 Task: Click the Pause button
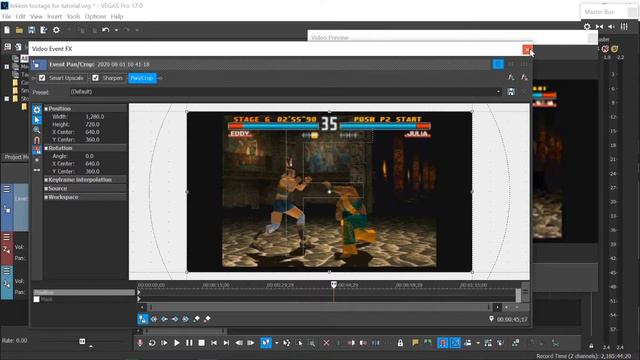click(189, 343)
